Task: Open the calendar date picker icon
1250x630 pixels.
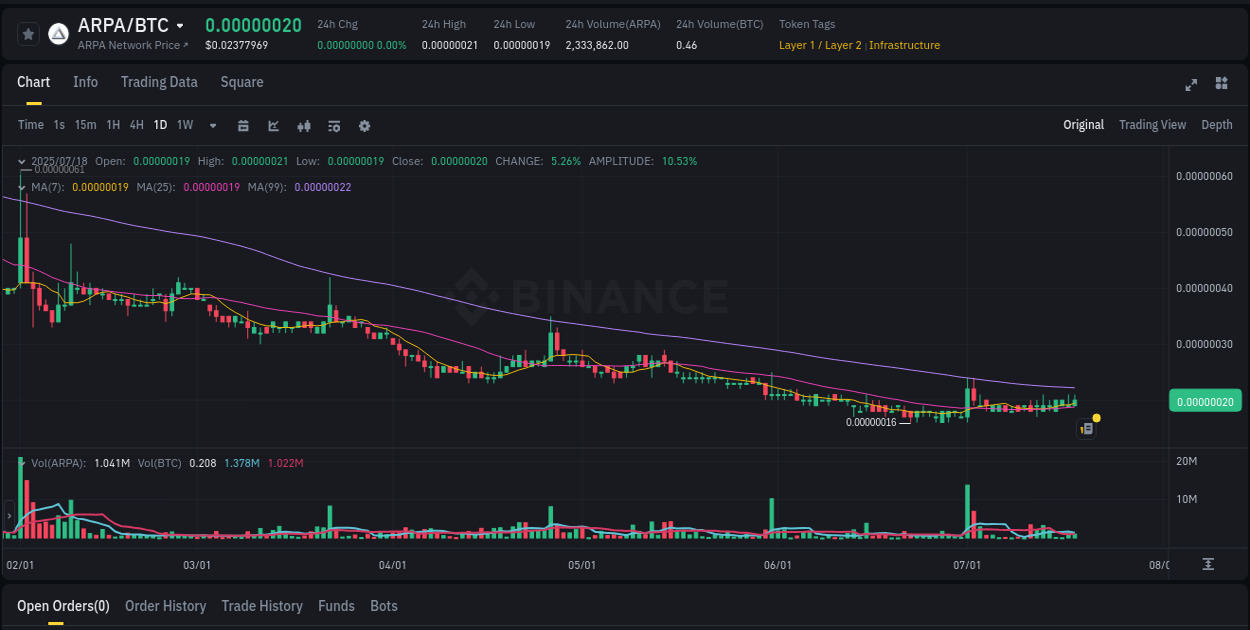Action: (x=243, y=126)
